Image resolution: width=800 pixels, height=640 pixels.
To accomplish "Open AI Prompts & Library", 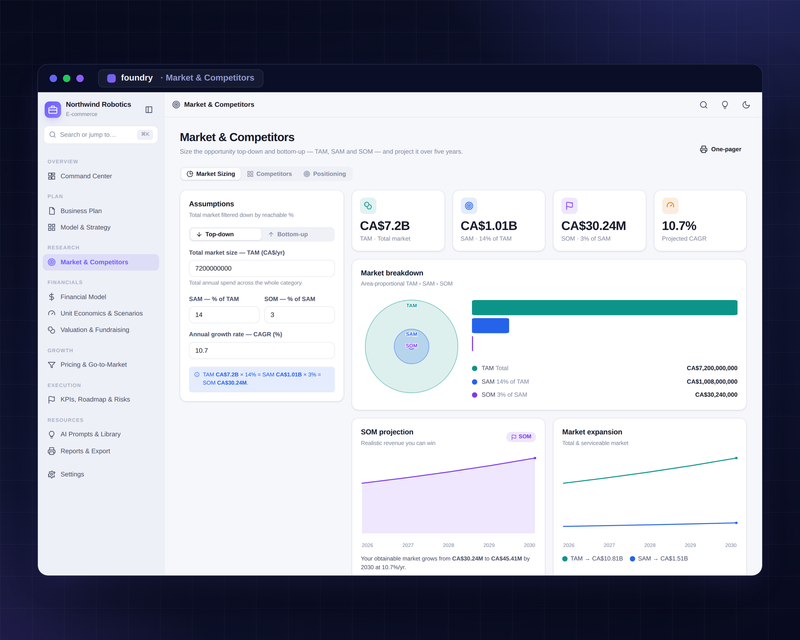I will 101,434.
